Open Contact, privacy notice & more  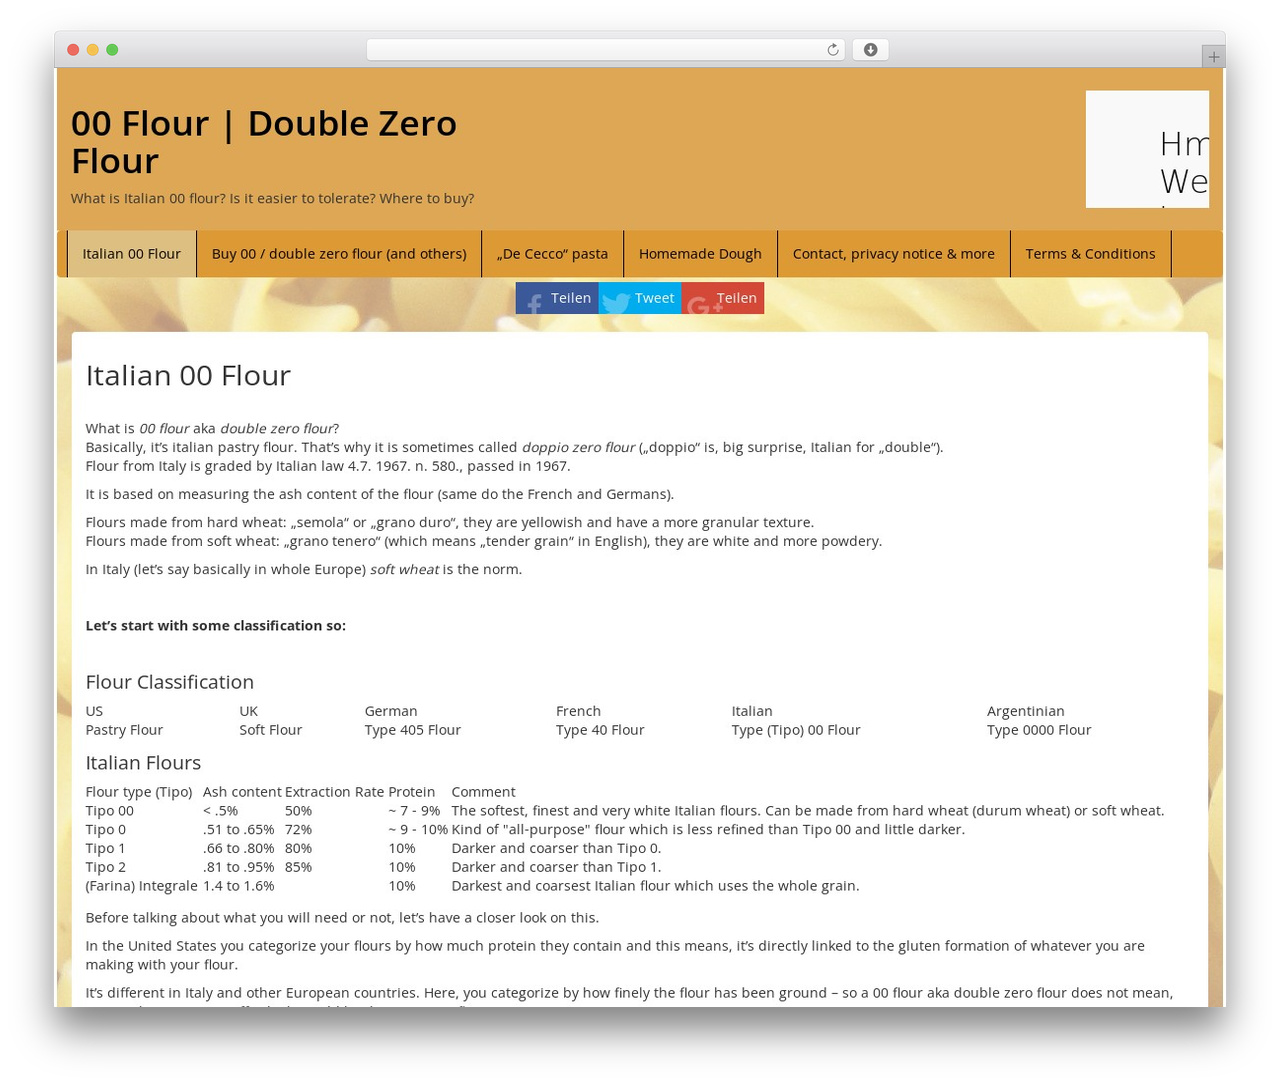coord(894,254)
